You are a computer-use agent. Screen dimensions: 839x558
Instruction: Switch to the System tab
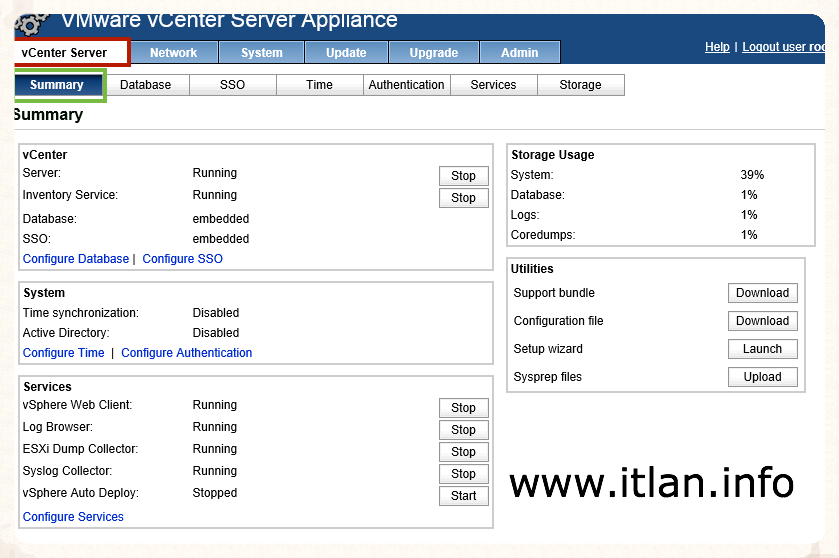262,53
